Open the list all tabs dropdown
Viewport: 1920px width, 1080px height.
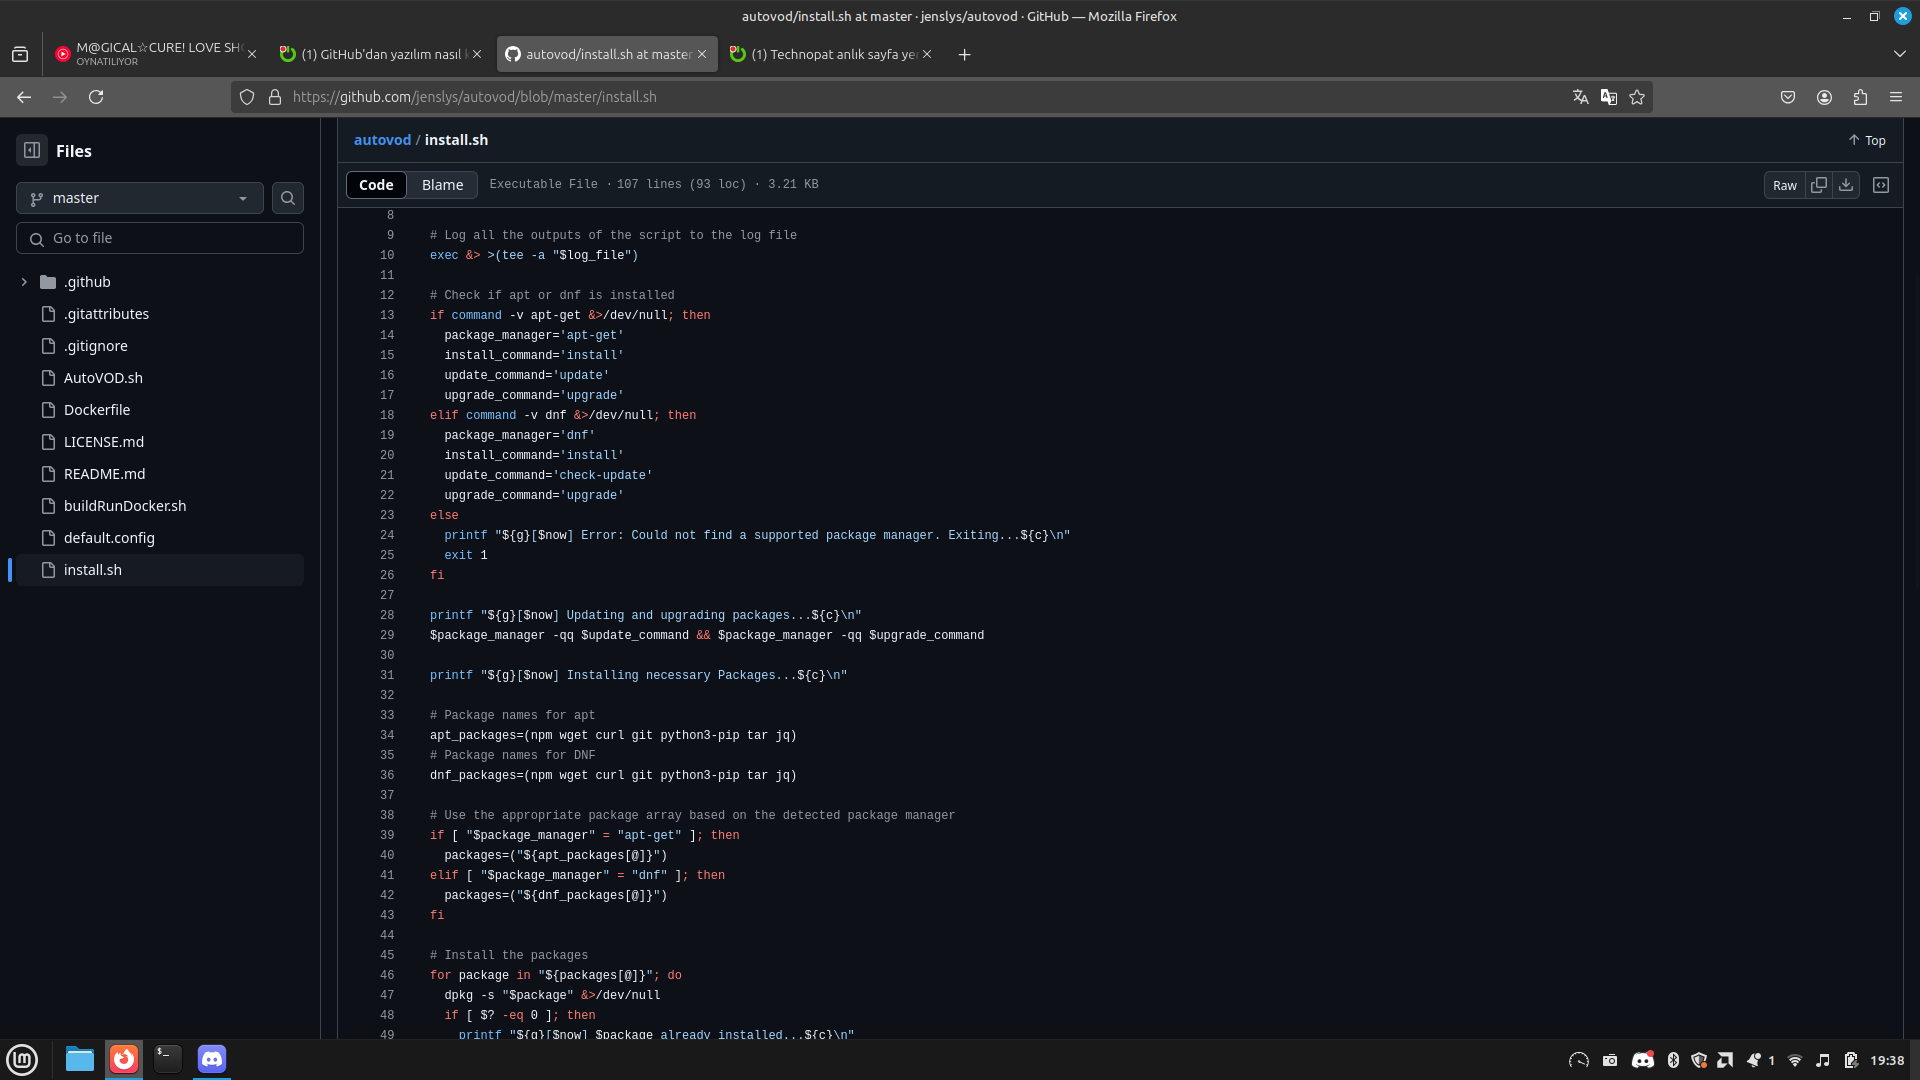(1899, 54)
